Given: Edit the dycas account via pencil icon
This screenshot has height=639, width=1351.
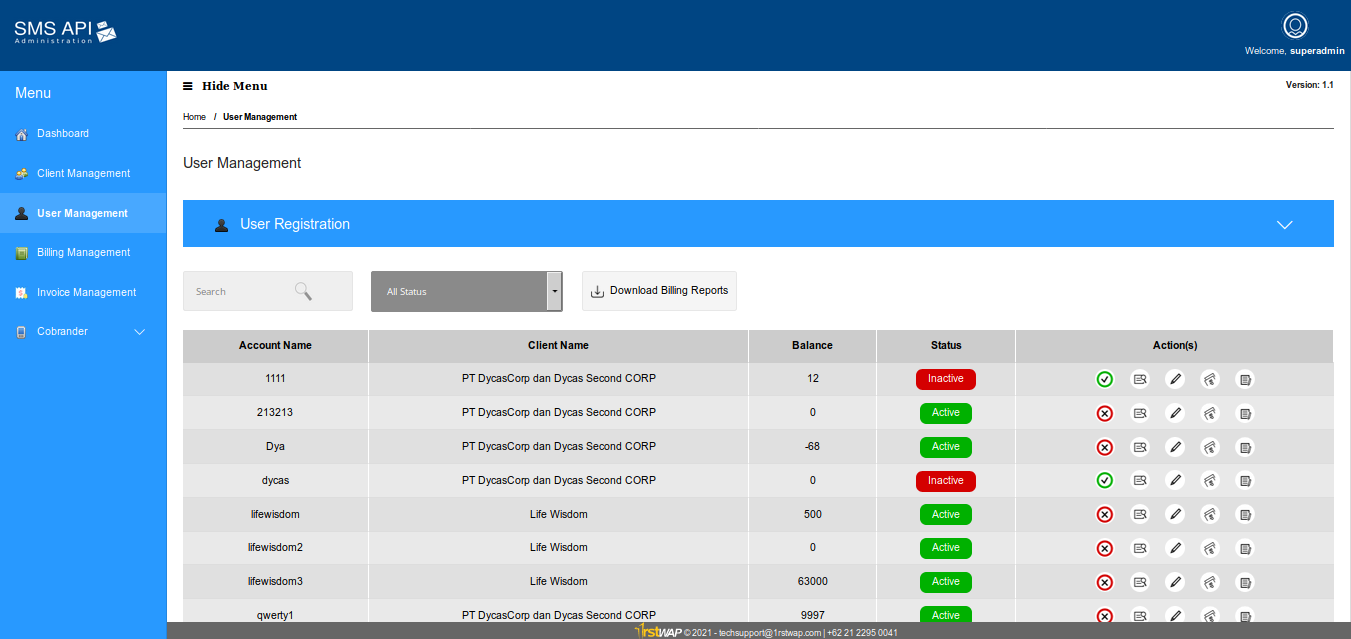Looking at the screenshot, I should pyautogui.click(x=1175, y=481).
